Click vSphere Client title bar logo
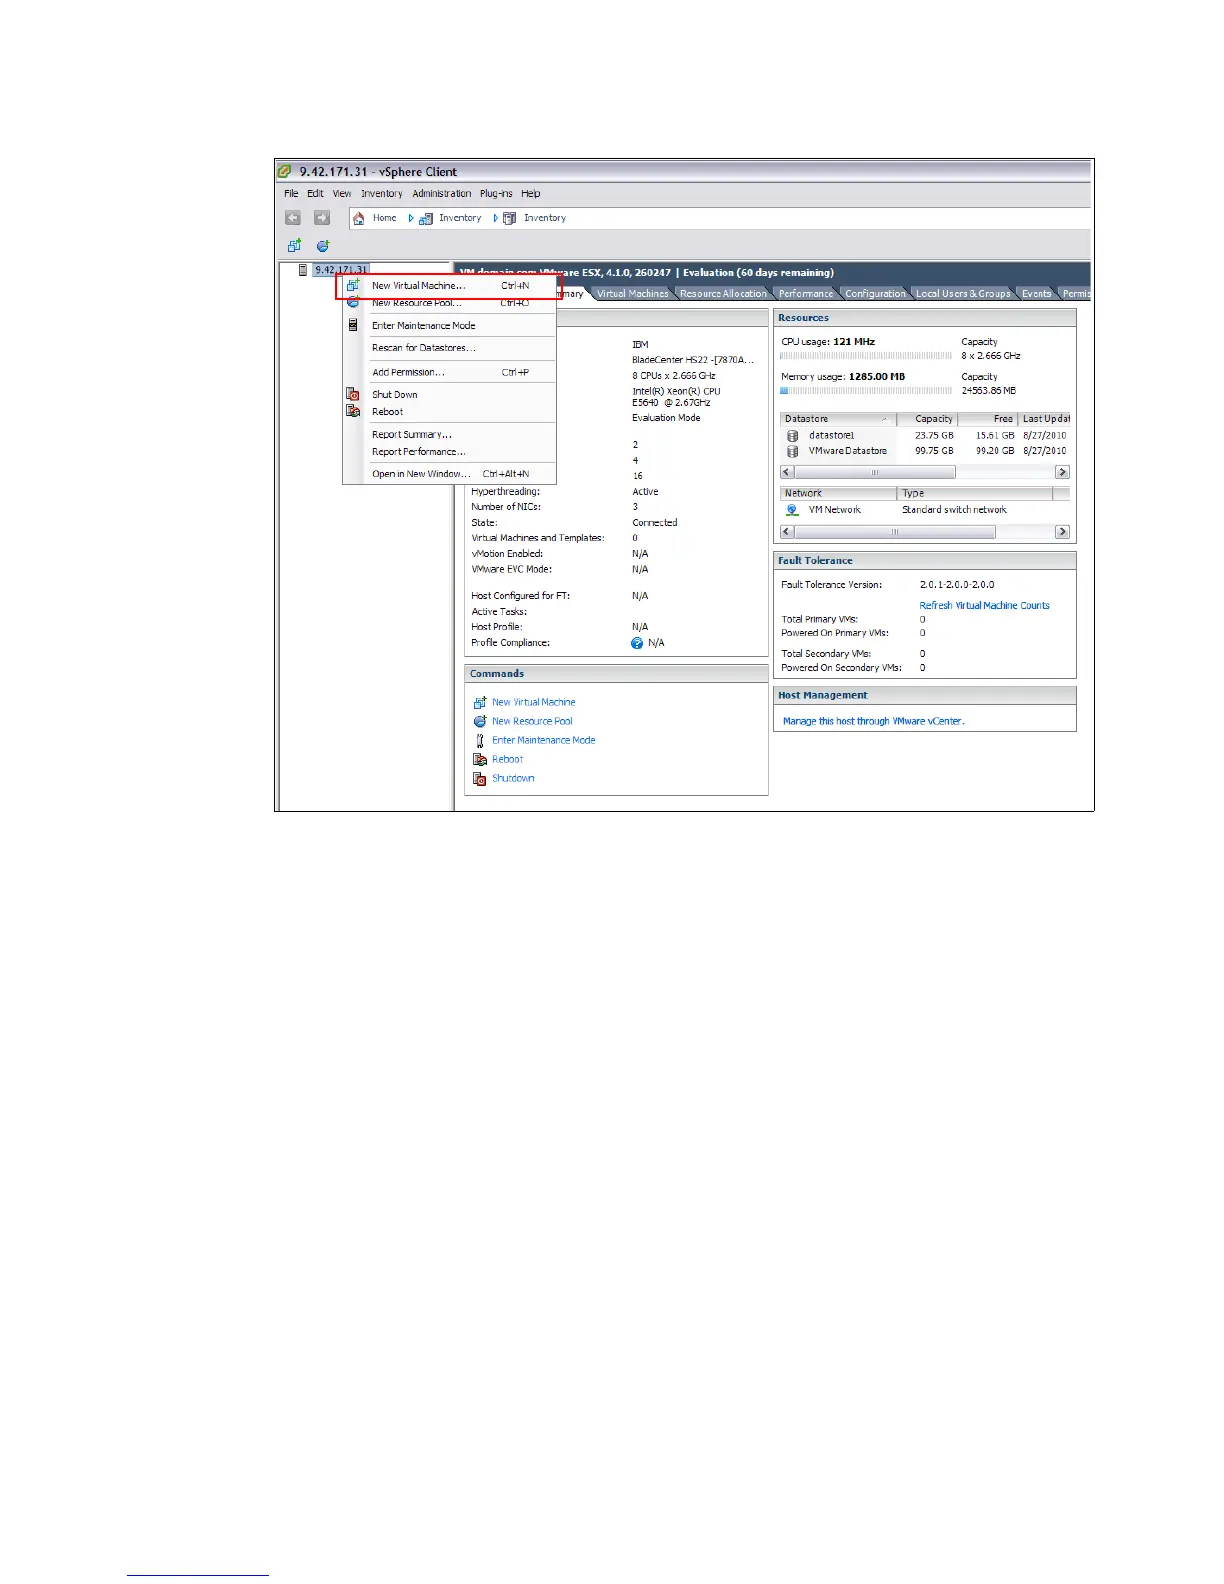Image resolution: width=1224 pixels, height=1584 pixels. pyautogui.click(x=285, y=172)
